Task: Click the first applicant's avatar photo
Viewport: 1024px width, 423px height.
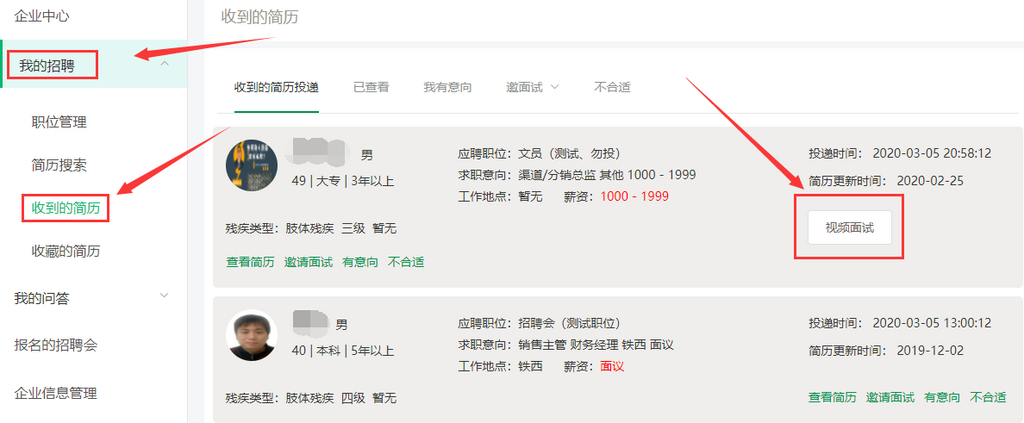Action: [252, 166]
